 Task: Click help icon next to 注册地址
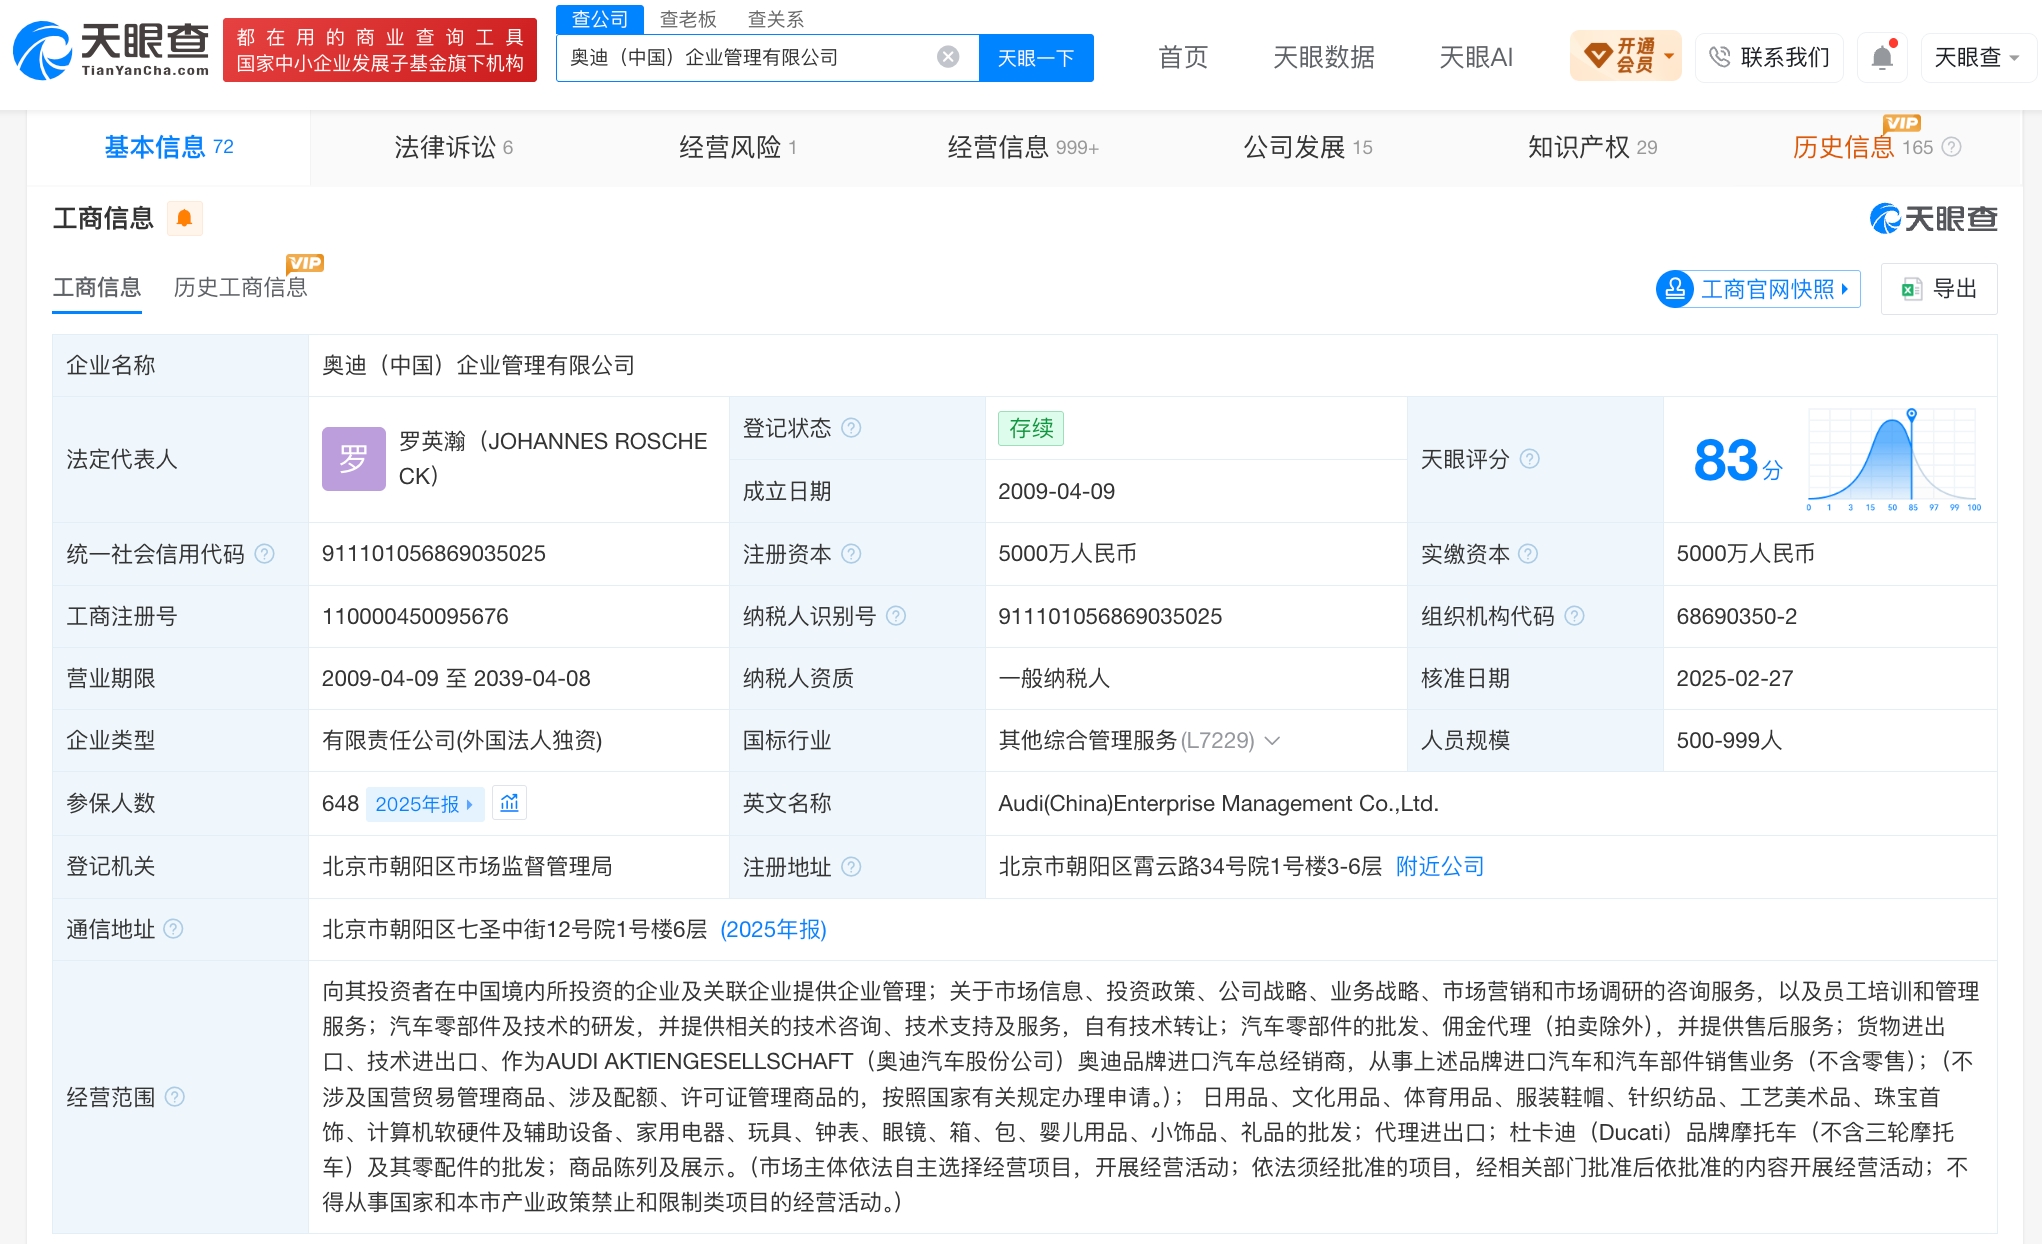[x=851, y=867]
